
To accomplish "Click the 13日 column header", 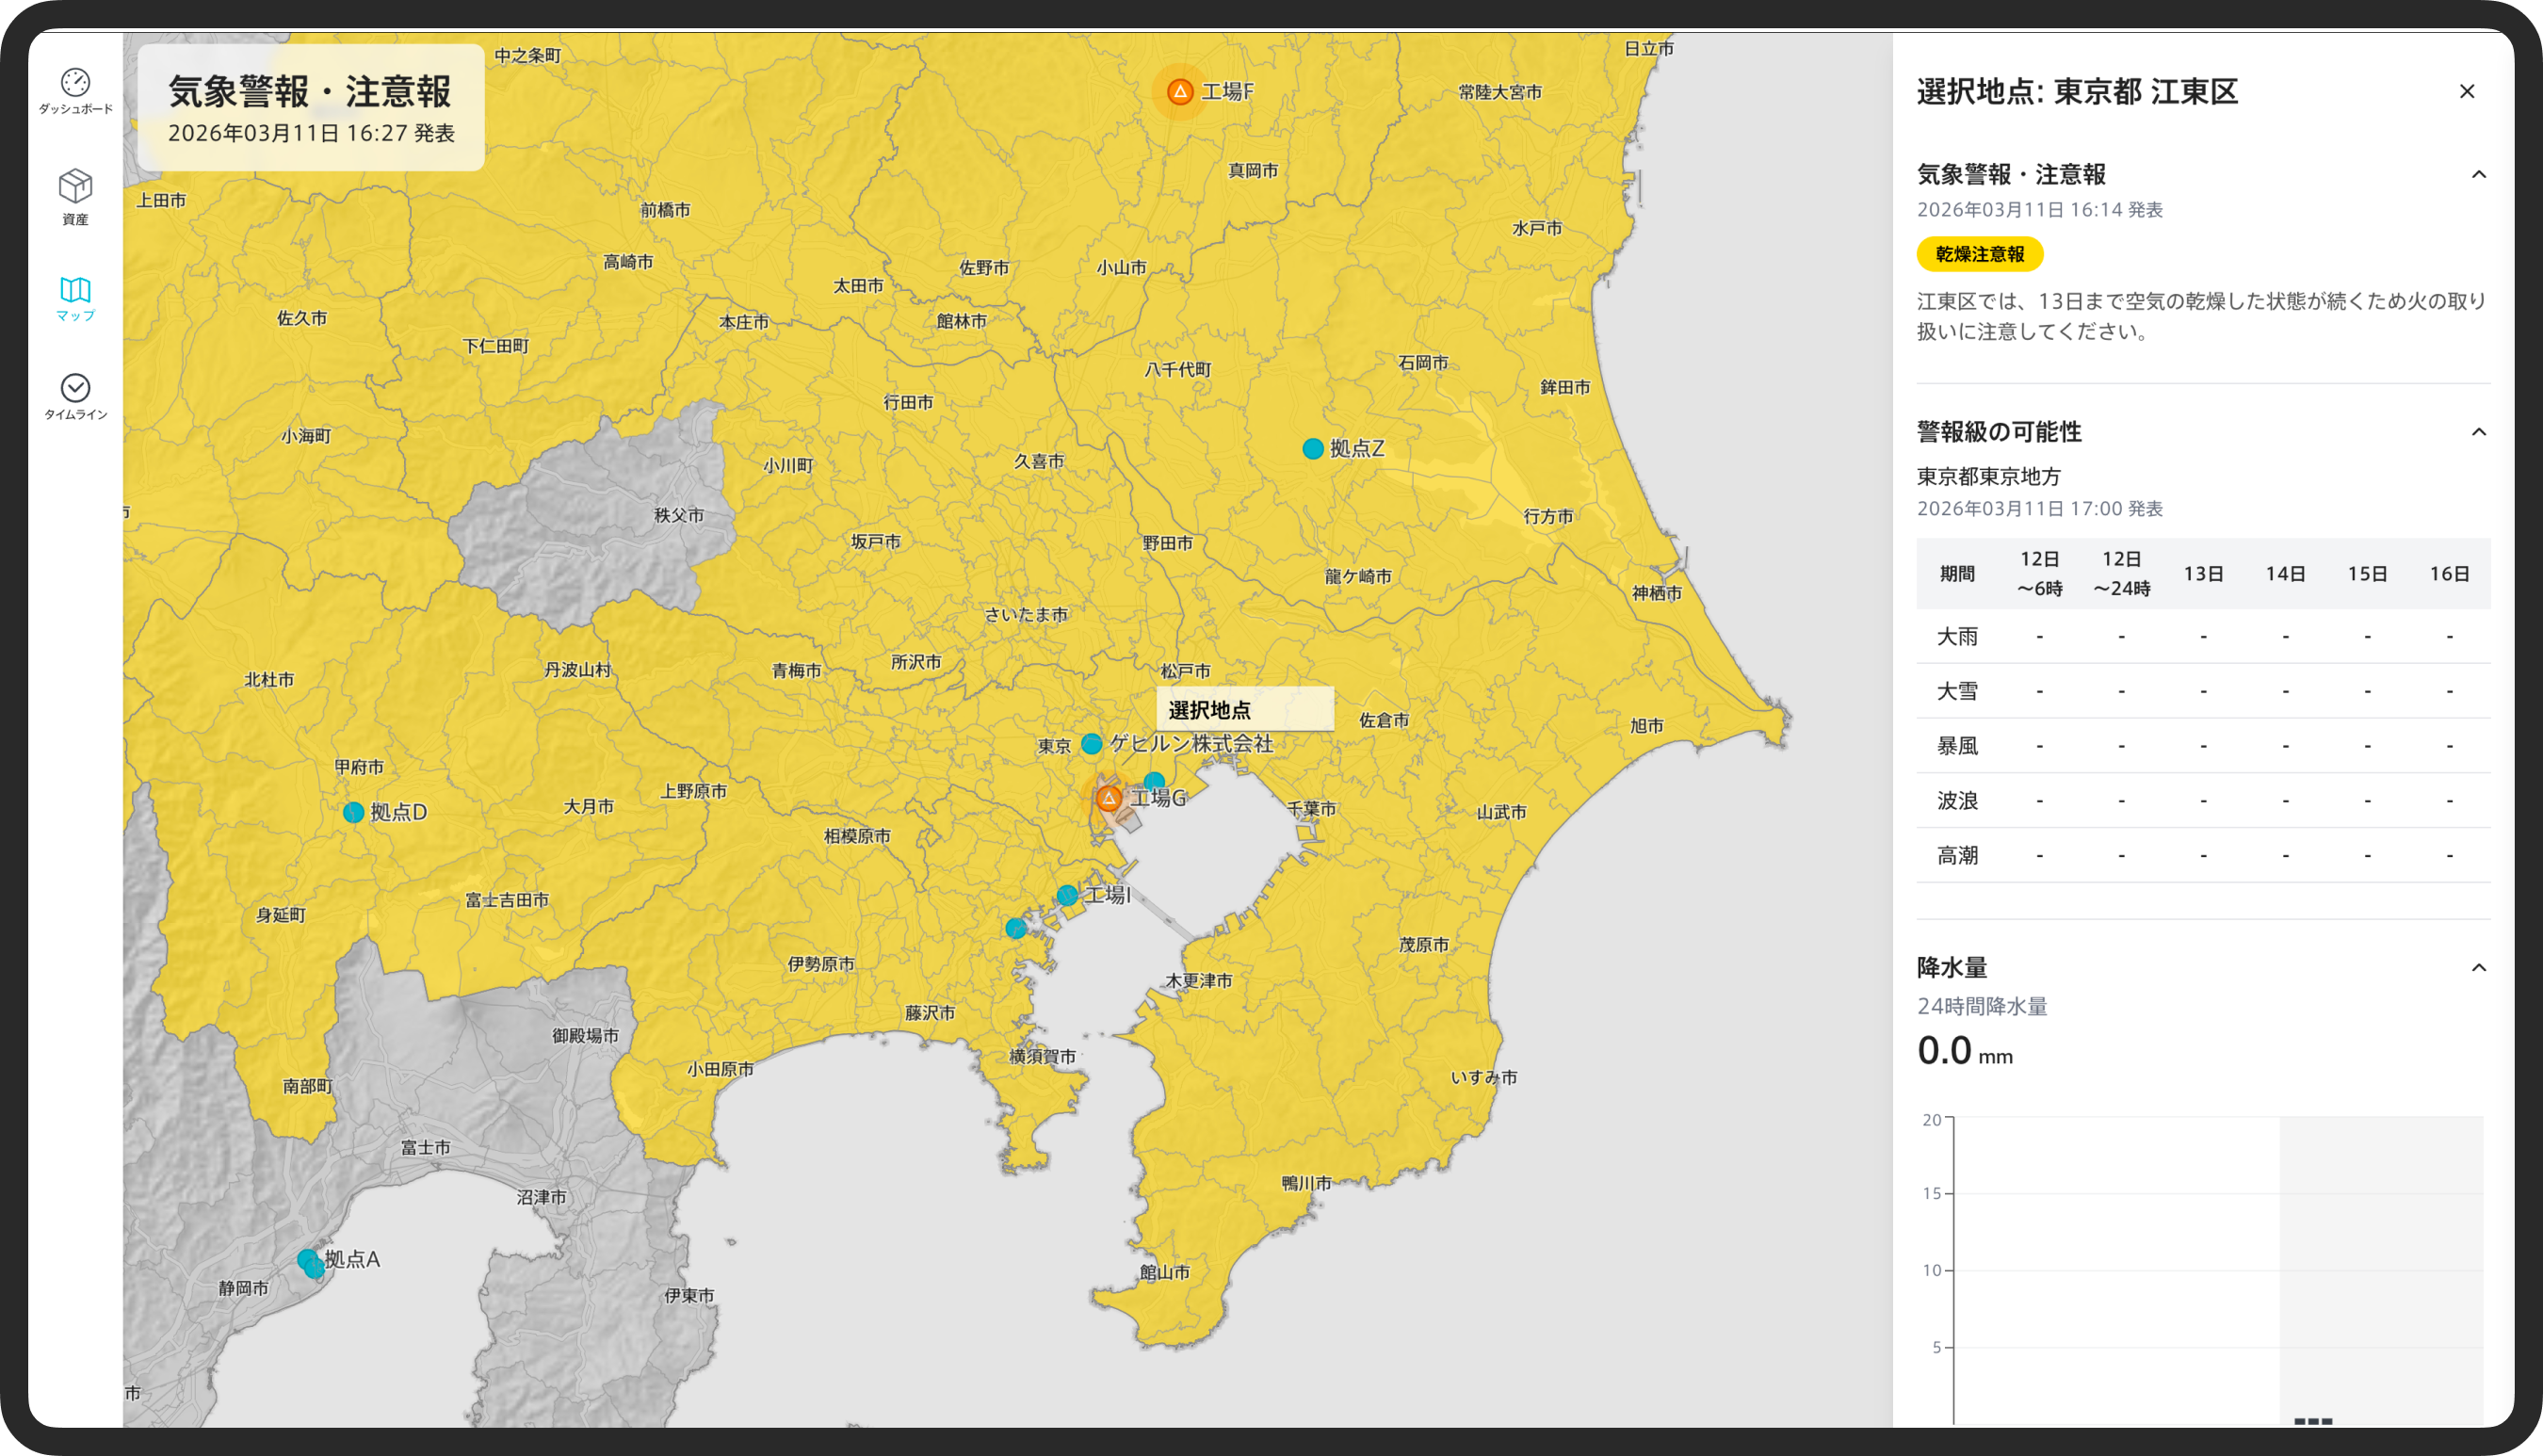I will tap(2203, 574).
